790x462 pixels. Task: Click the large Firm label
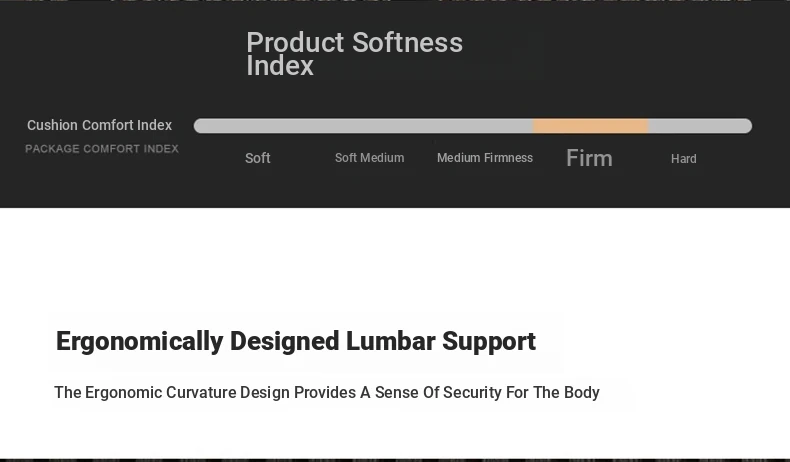coord(589,158)
